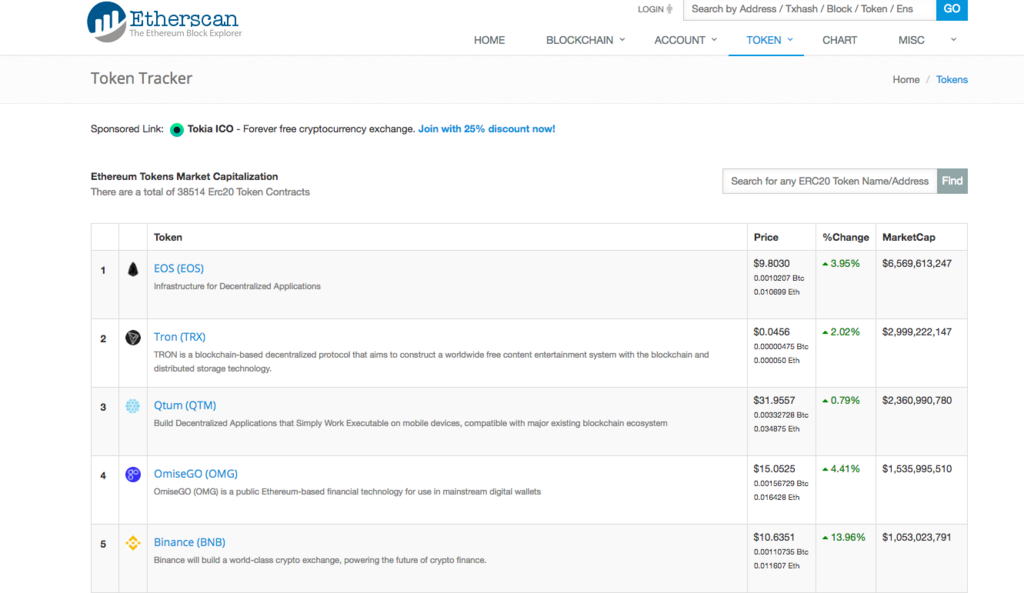This screenshot has height=593, width=1024.
Task: Open the Qtum (QTM) token link
Action: (x=185, y=406)
